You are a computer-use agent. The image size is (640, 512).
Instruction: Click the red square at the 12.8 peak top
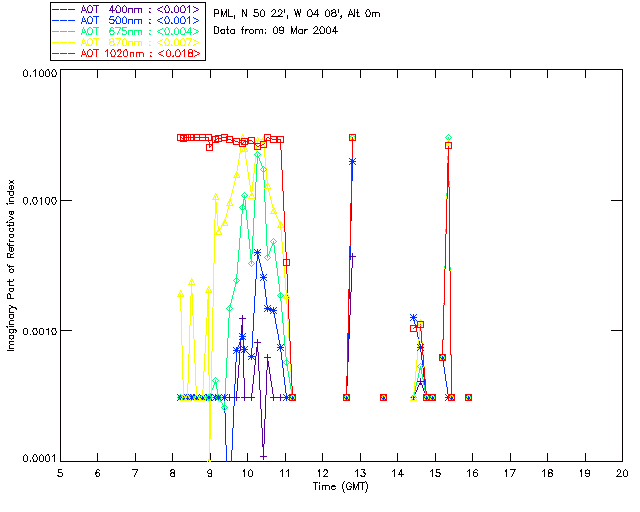tap(353, 138)
